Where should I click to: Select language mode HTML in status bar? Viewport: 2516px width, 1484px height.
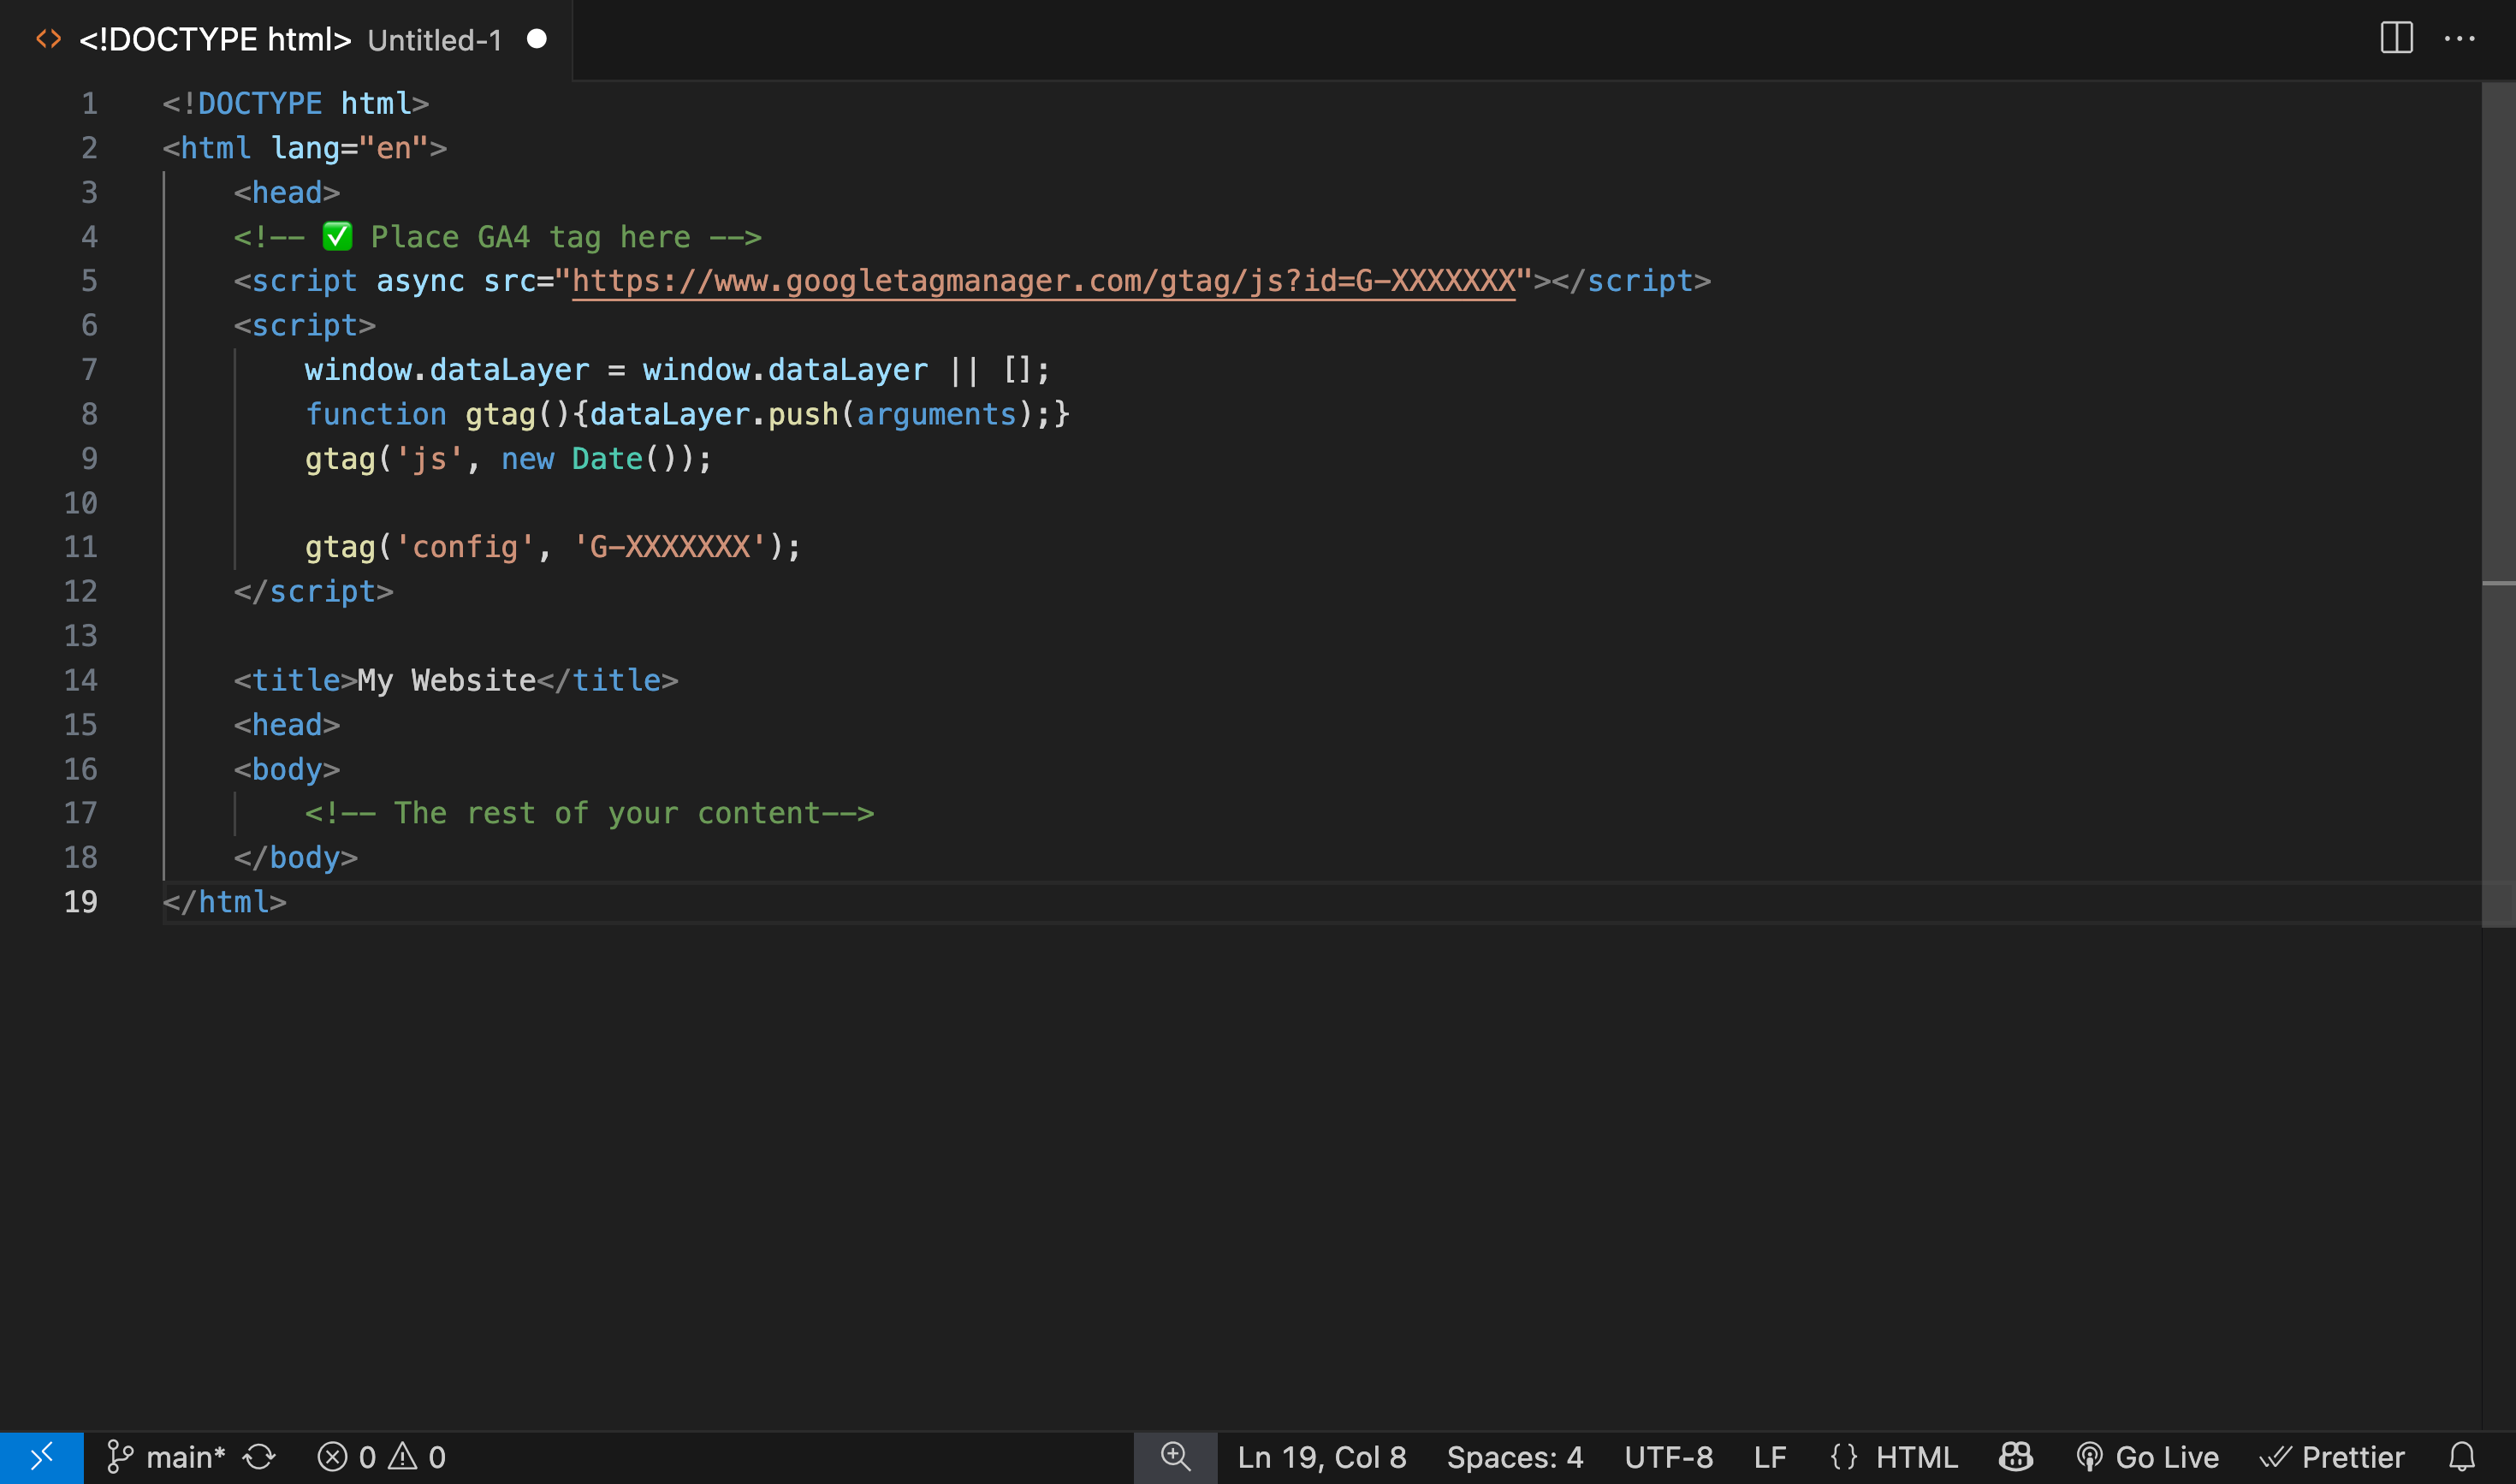point(1916,1457)
